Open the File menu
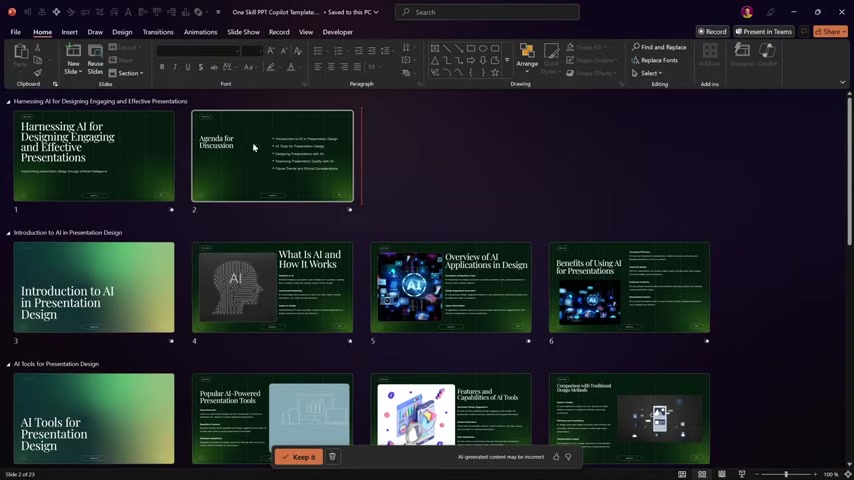This screenshot has height=480, width=854. (16, 32)
